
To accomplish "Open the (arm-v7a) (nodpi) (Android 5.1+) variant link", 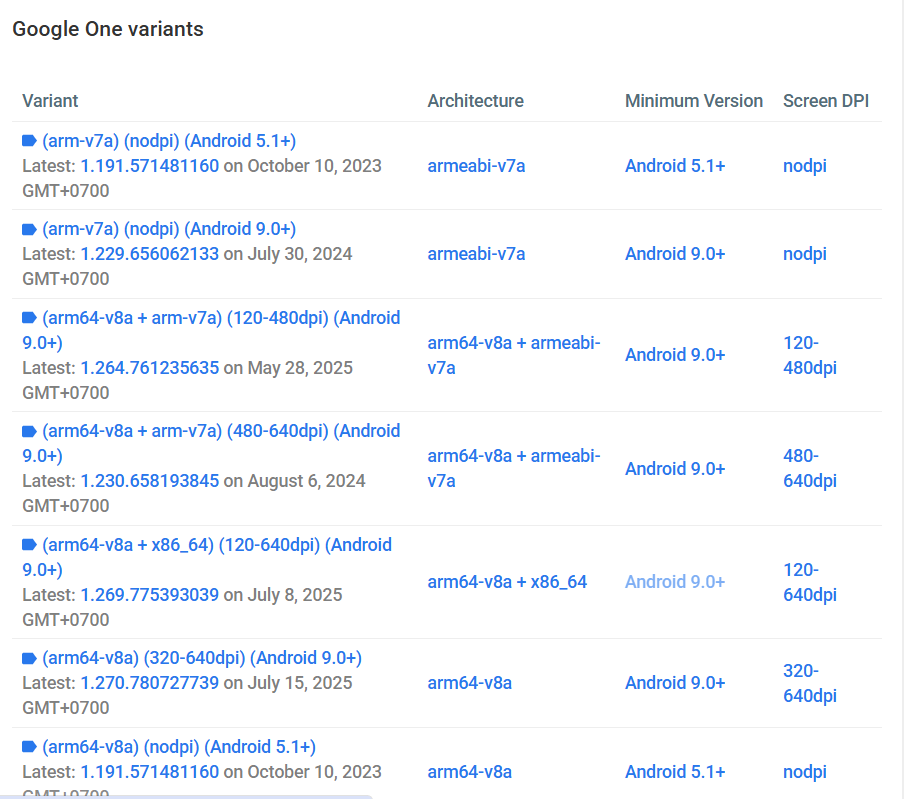I will pos(169,141).
